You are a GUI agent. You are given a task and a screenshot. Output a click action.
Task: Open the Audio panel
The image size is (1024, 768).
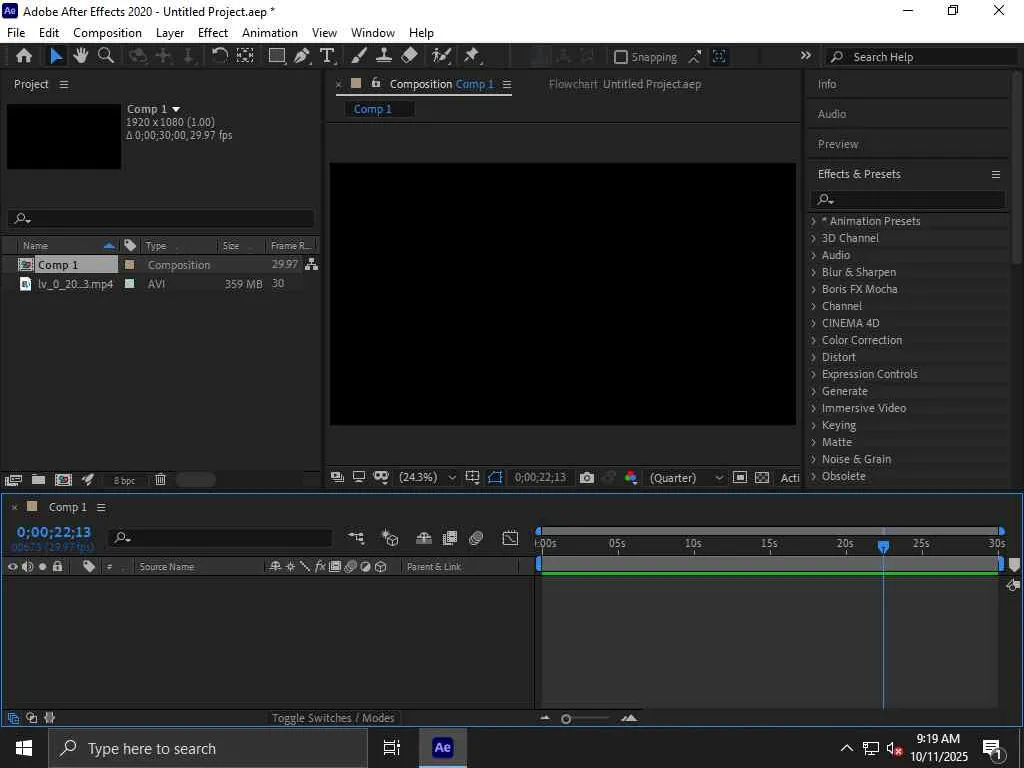pyautogui.click(x=831, y=114)
